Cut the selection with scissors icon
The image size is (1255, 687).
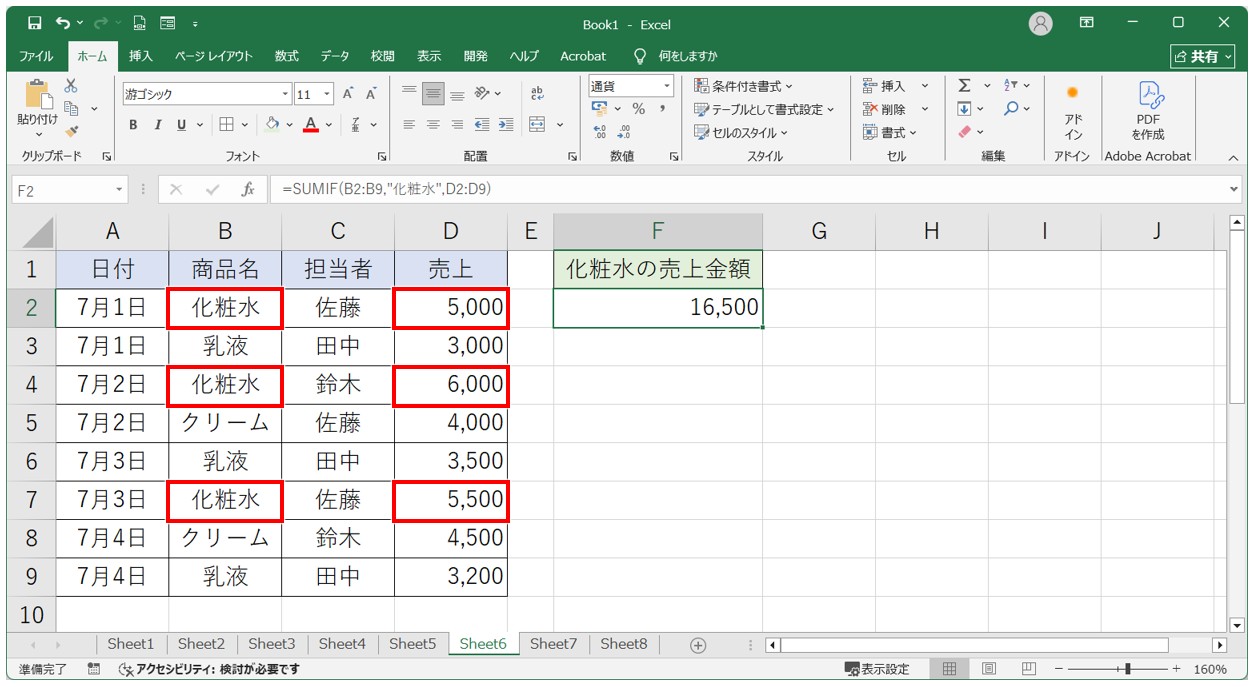(71, 86)
